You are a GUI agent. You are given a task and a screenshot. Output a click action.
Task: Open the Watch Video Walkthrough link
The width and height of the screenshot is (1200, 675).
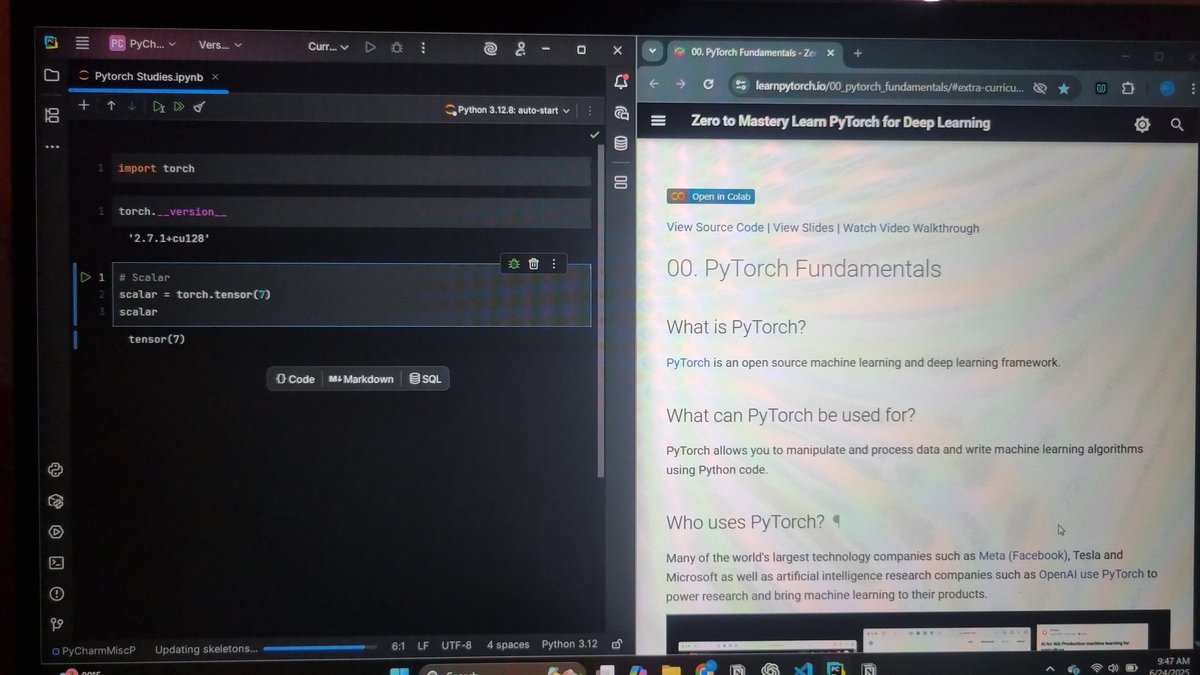pyautogui.click(x=911, y=228)
